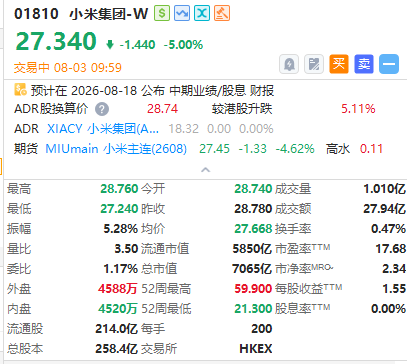The image size is (407, 364).
Task: Click the percent change -5.00%
Action: pyautogui.click(x=183, y=45)
